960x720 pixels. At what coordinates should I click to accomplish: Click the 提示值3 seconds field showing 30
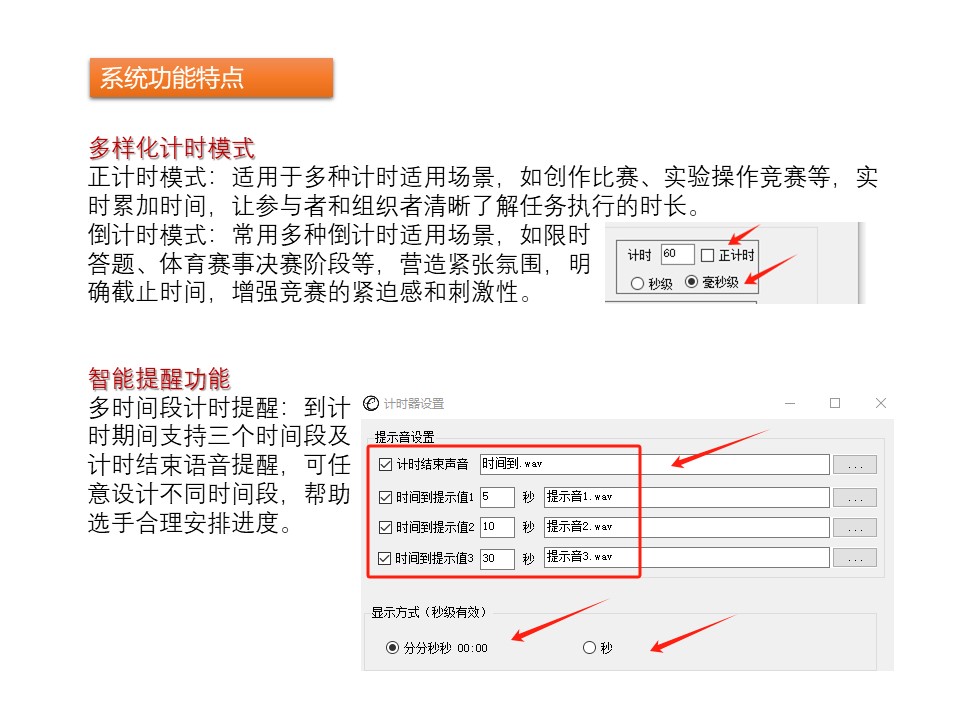pyautogui.click(x=497, y=558)
